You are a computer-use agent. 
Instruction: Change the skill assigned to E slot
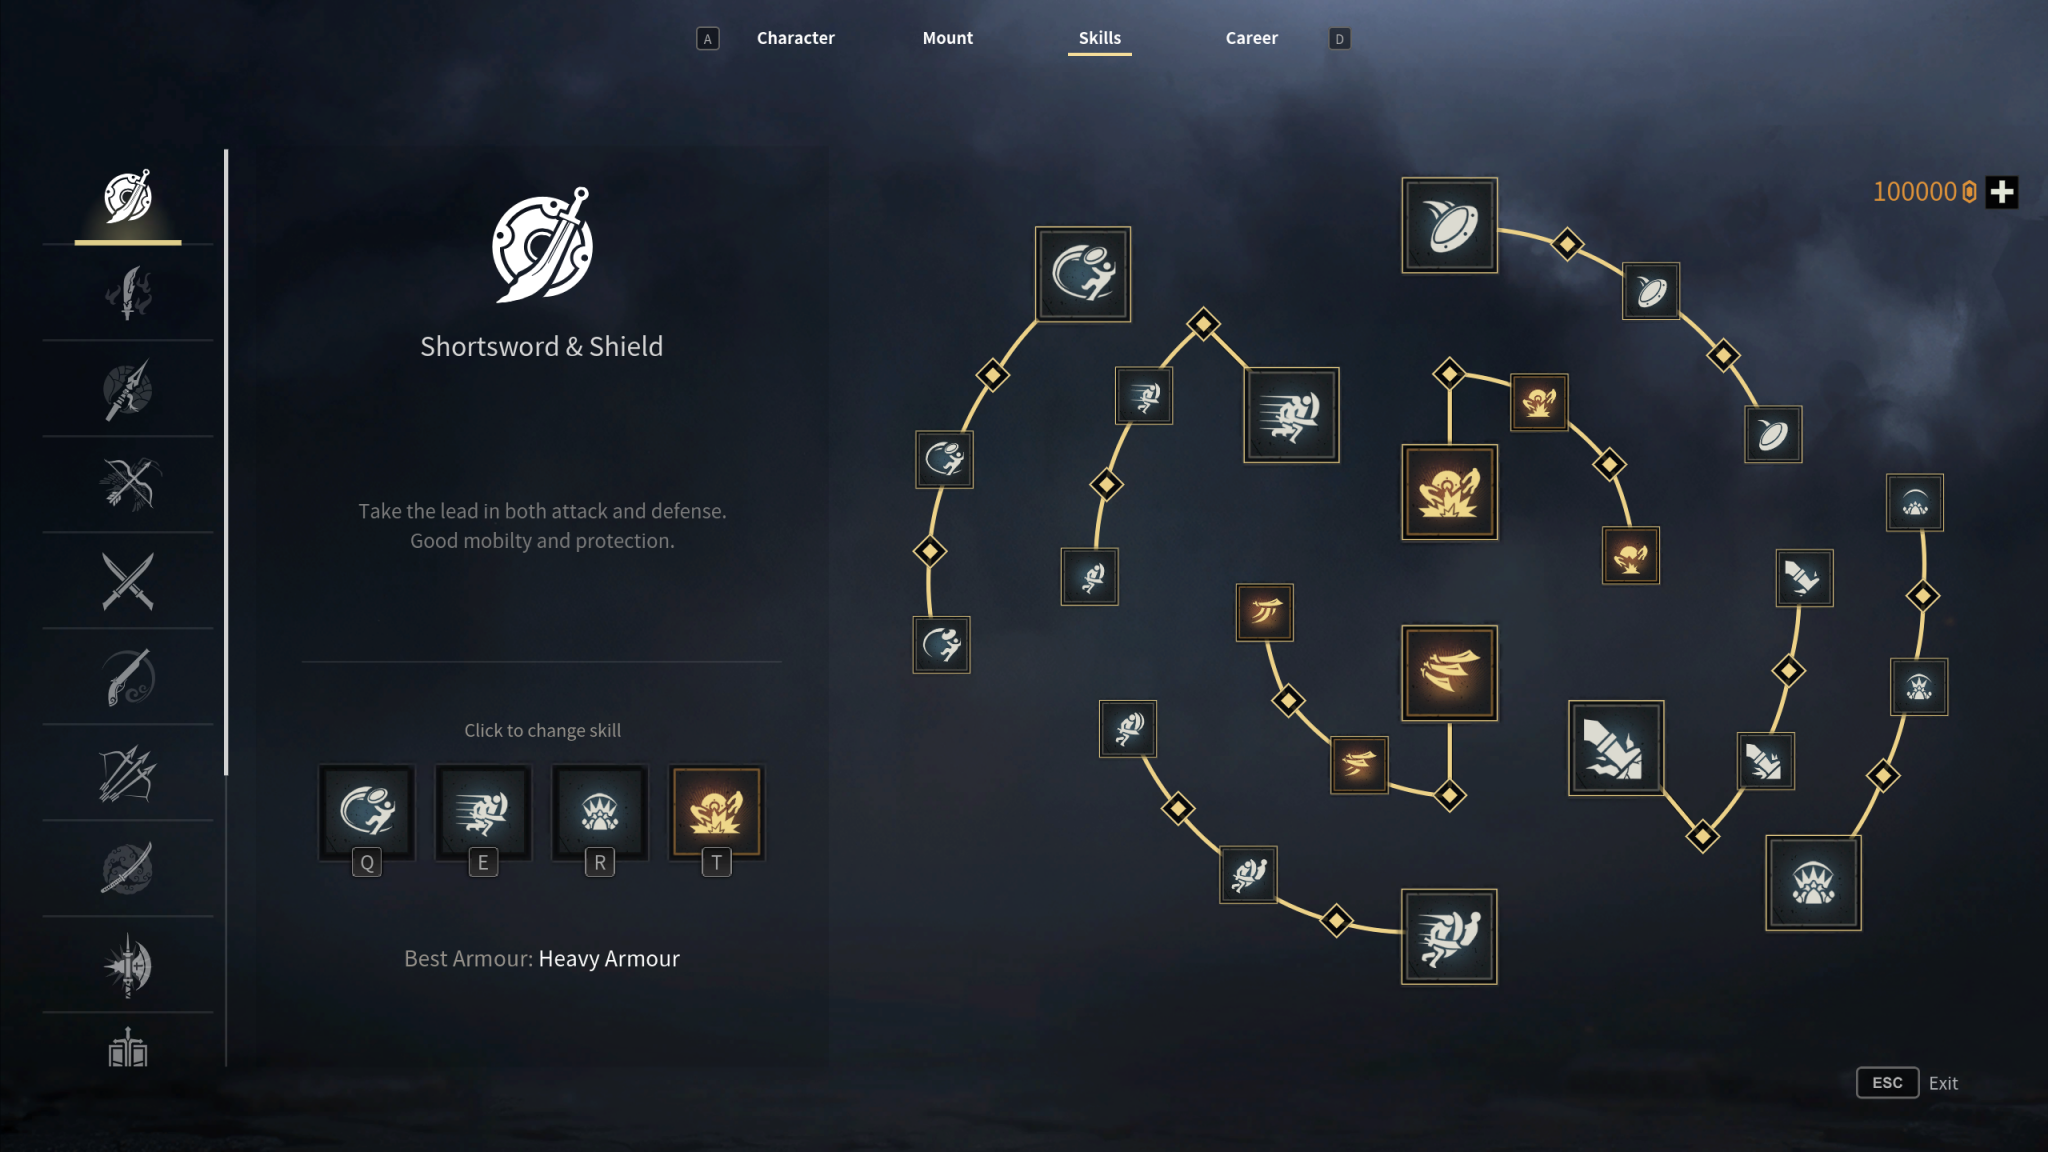pyautogui.click(x=483, y=812)
